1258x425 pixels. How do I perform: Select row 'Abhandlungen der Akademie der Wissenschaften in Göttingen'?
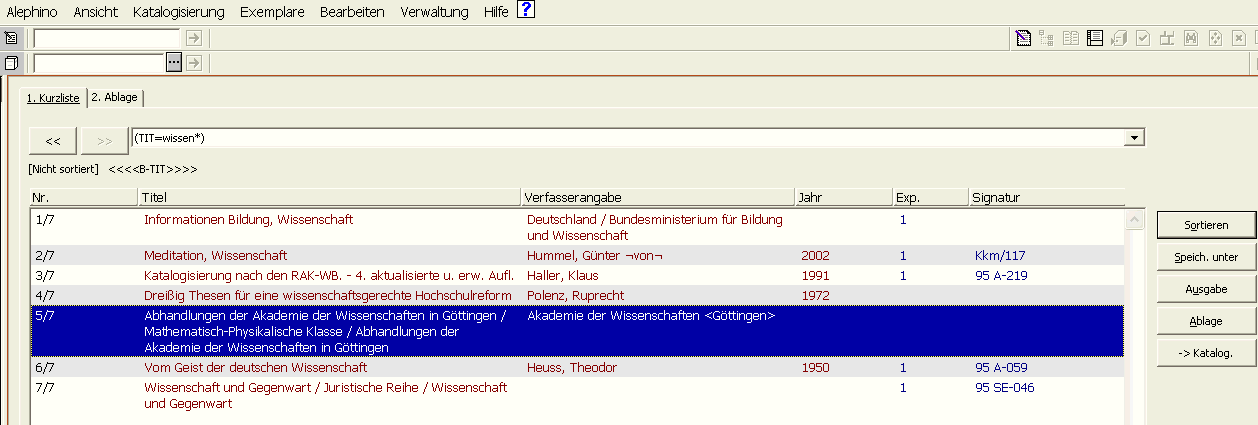[577, 331]
